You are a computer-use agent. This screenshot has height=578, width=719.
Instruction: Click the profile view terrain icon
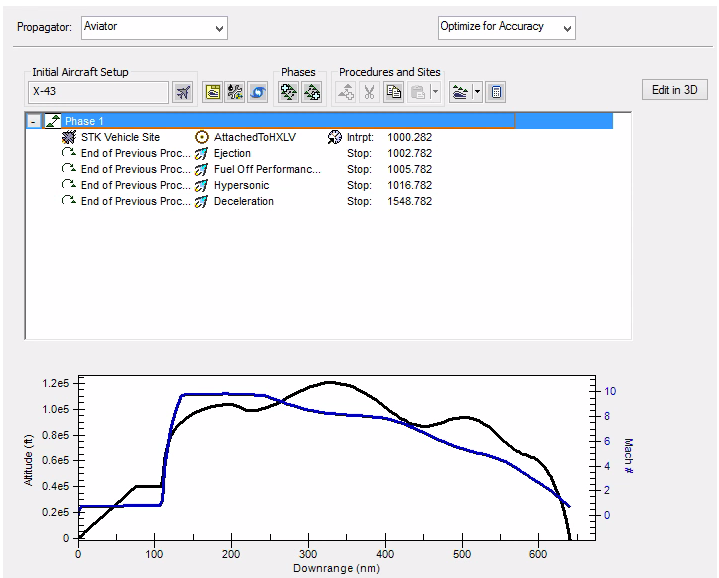[461, 92]
